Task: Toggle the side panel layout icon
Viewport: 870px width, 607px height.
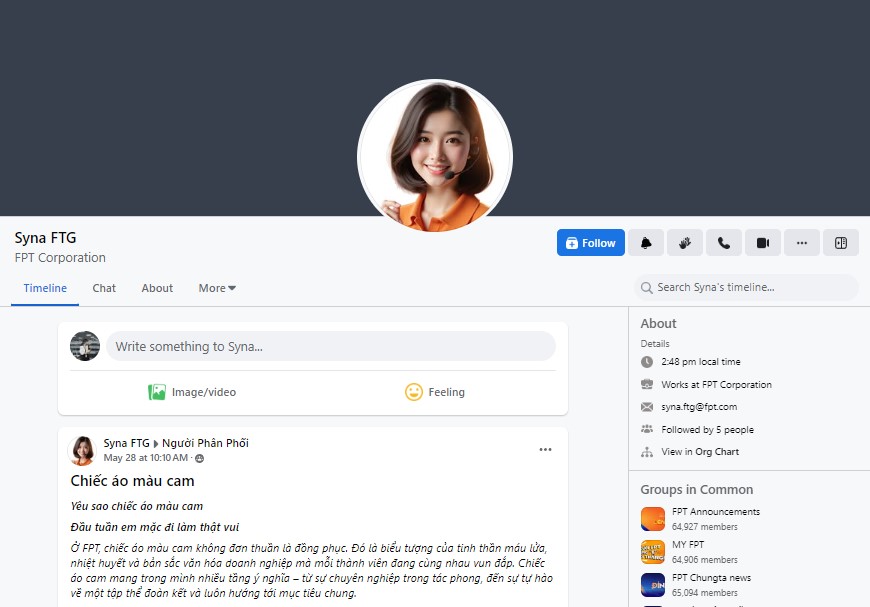Action: click(841, 243)
